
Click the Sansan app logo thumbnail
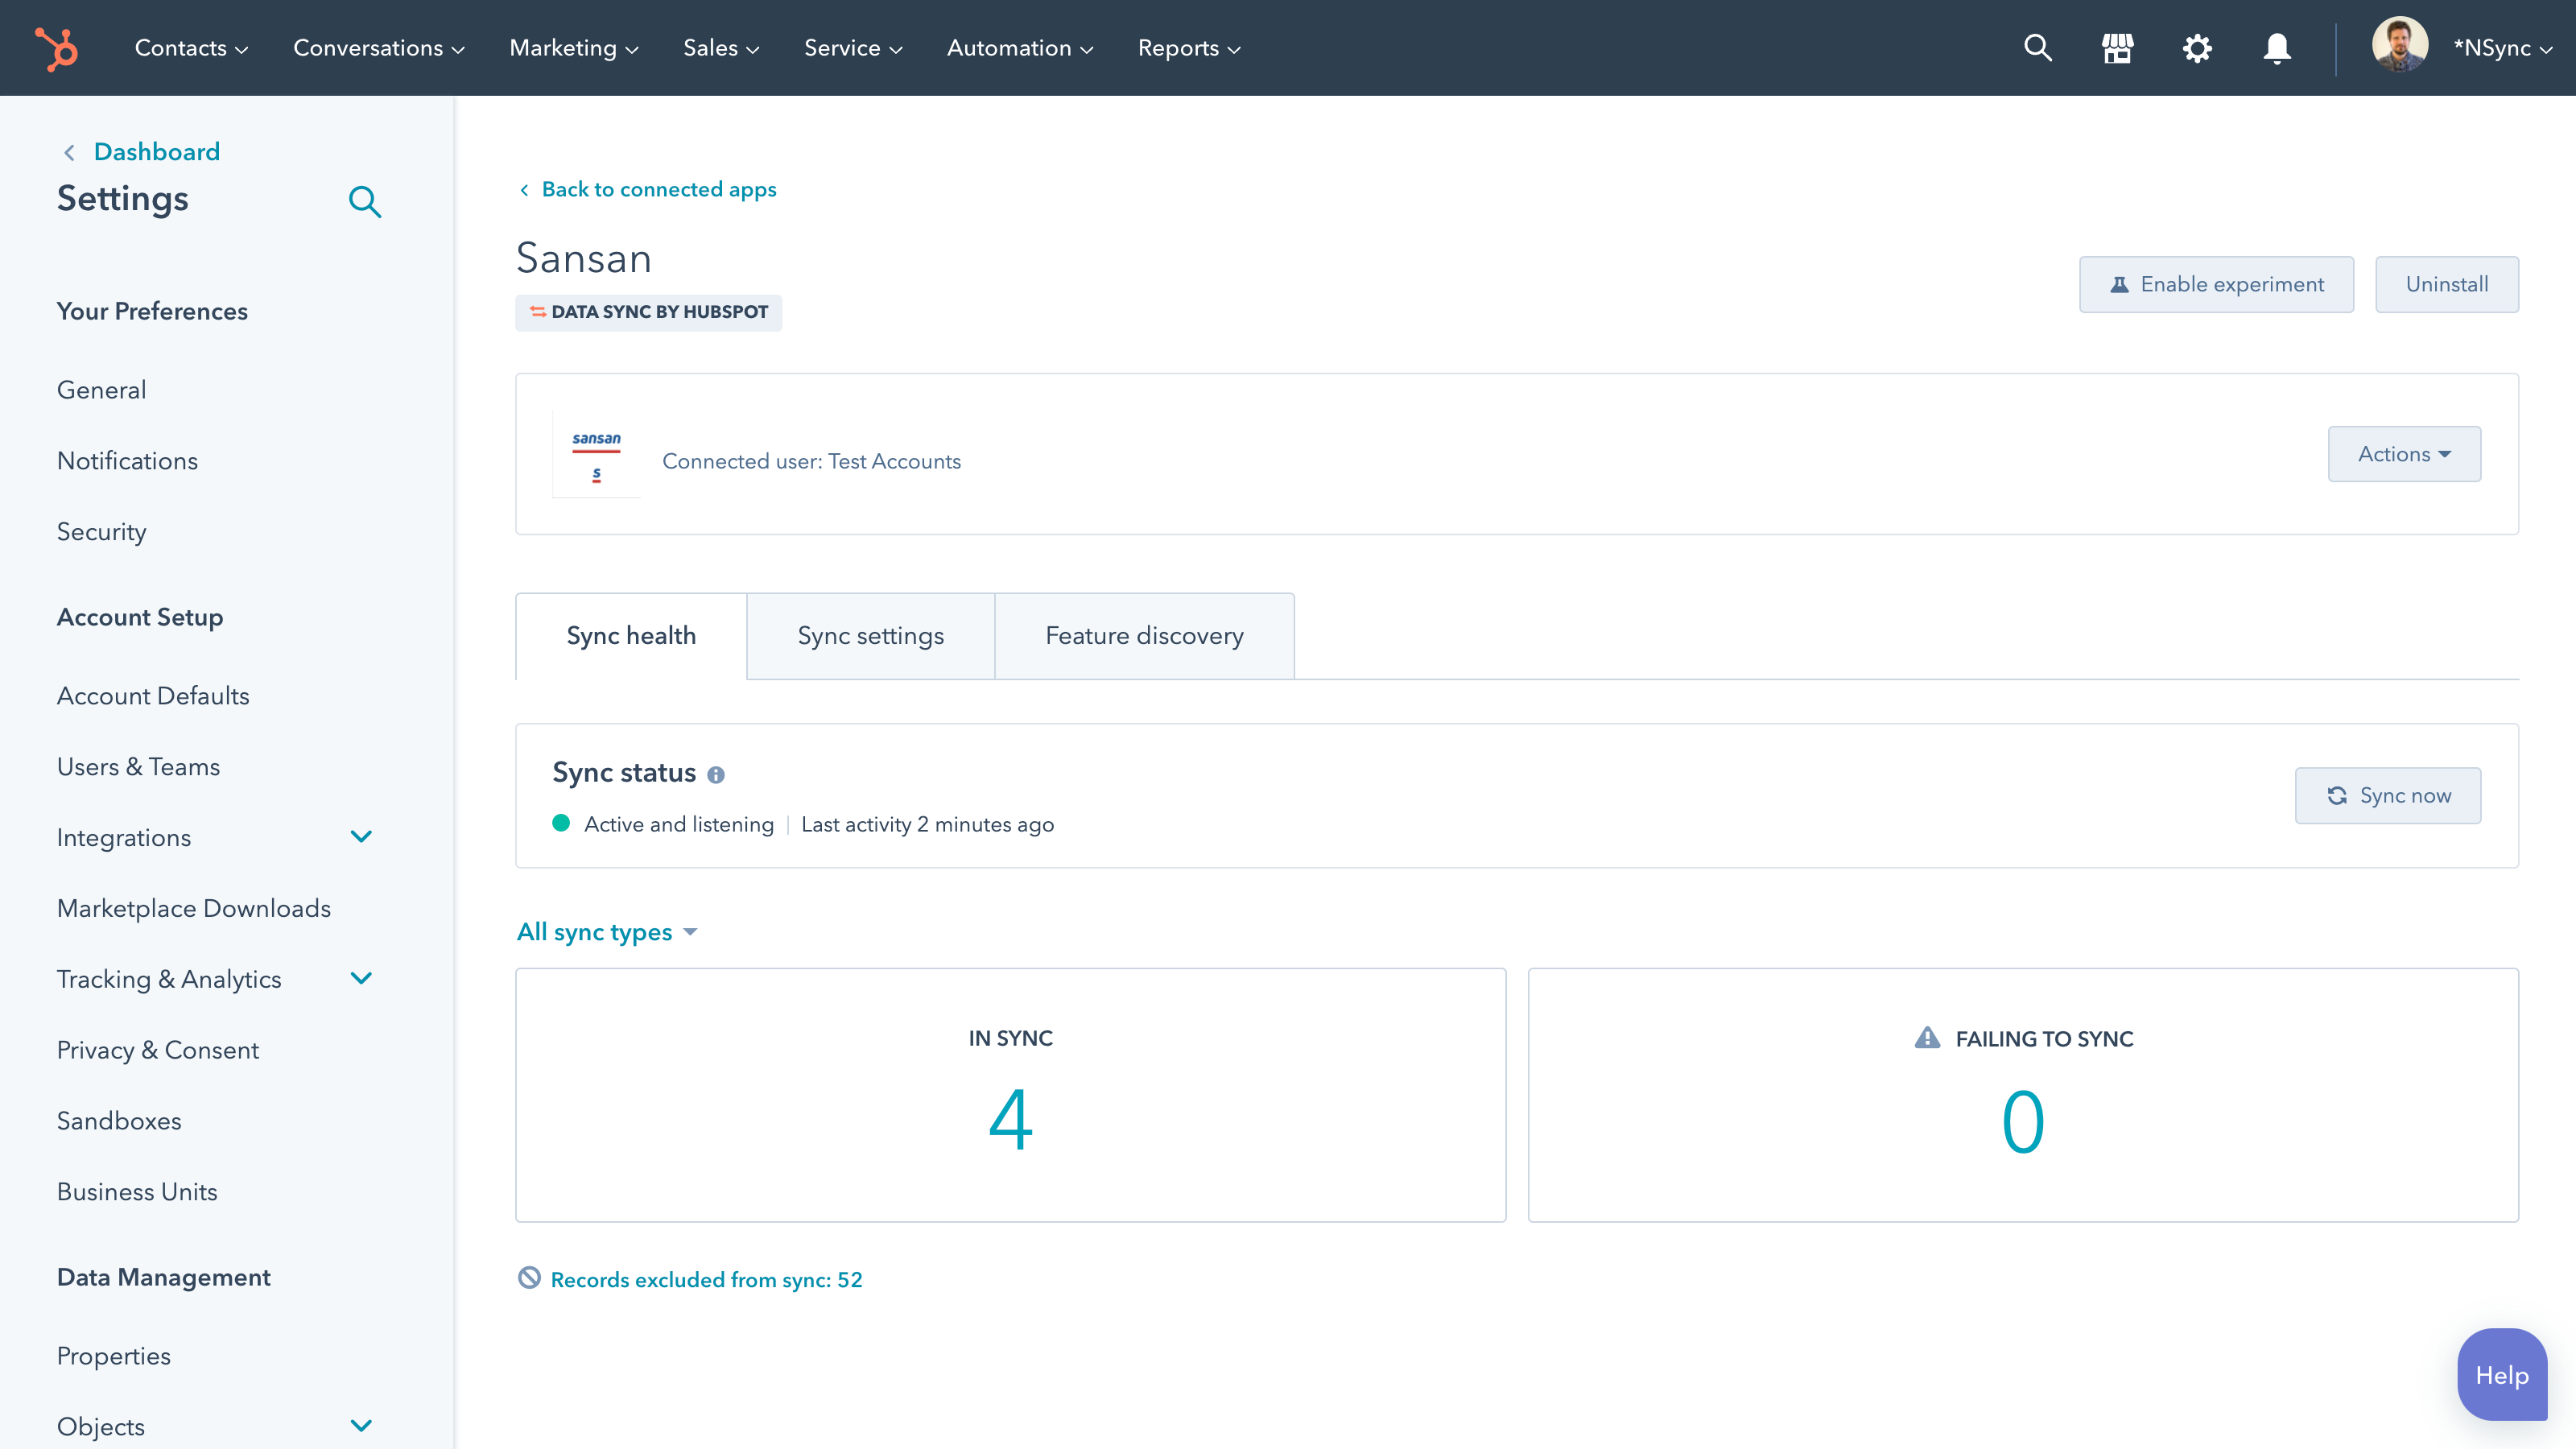coord(596,456)
